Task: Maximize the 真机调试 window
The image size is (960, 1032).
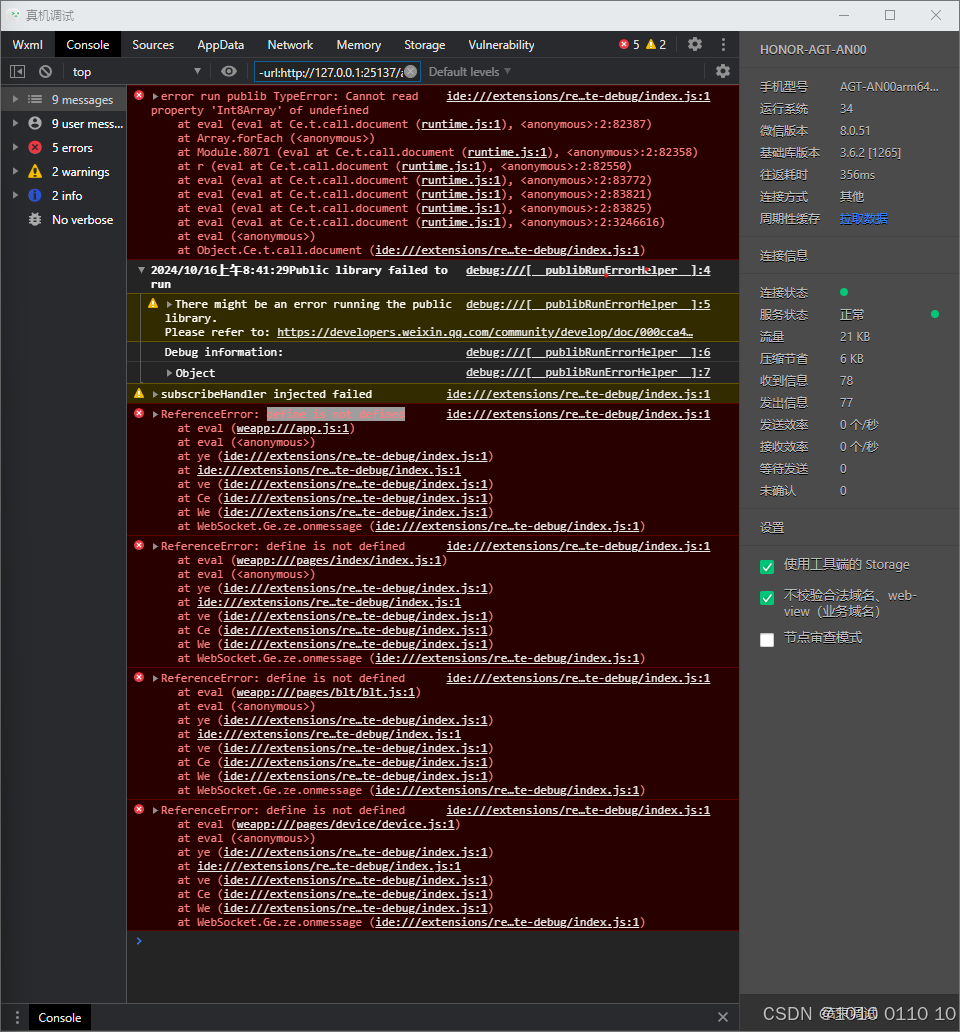Action: pyautogui.click(x=890, y=15)
